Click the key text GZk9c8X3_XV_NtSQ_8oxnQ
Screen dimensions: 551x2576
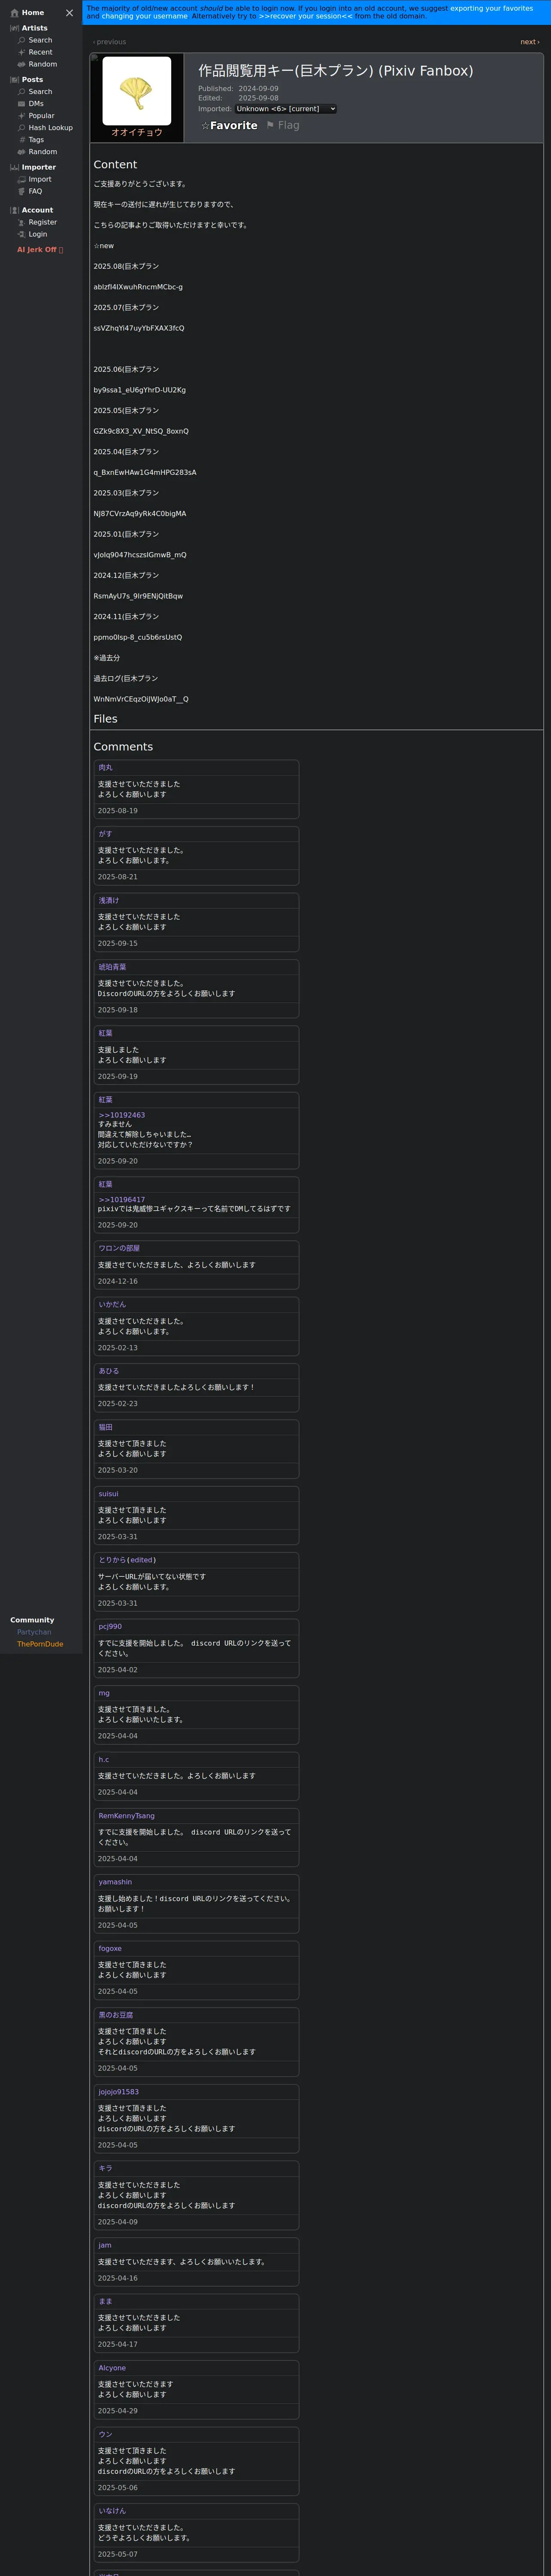[x=141, y=431]
